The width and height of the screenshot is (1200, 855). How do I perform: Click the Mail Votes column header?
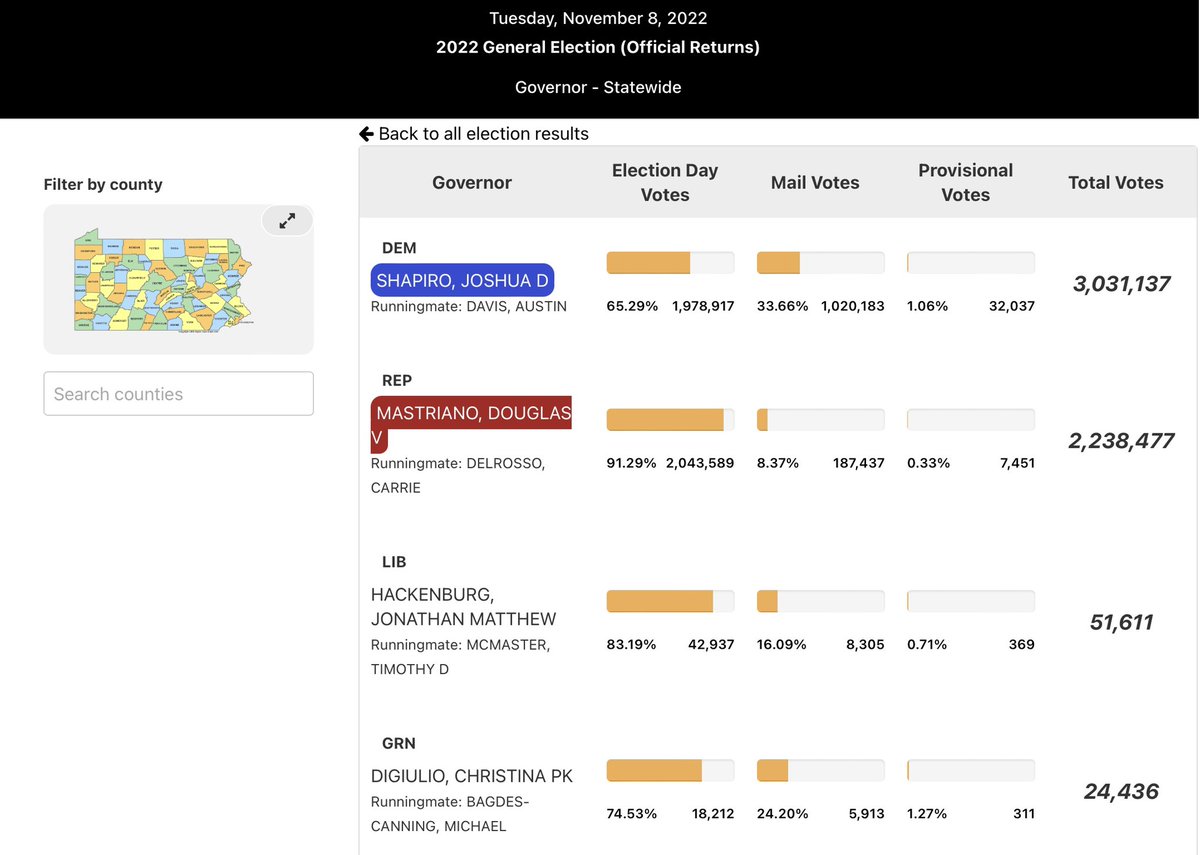tap(815, 183)
